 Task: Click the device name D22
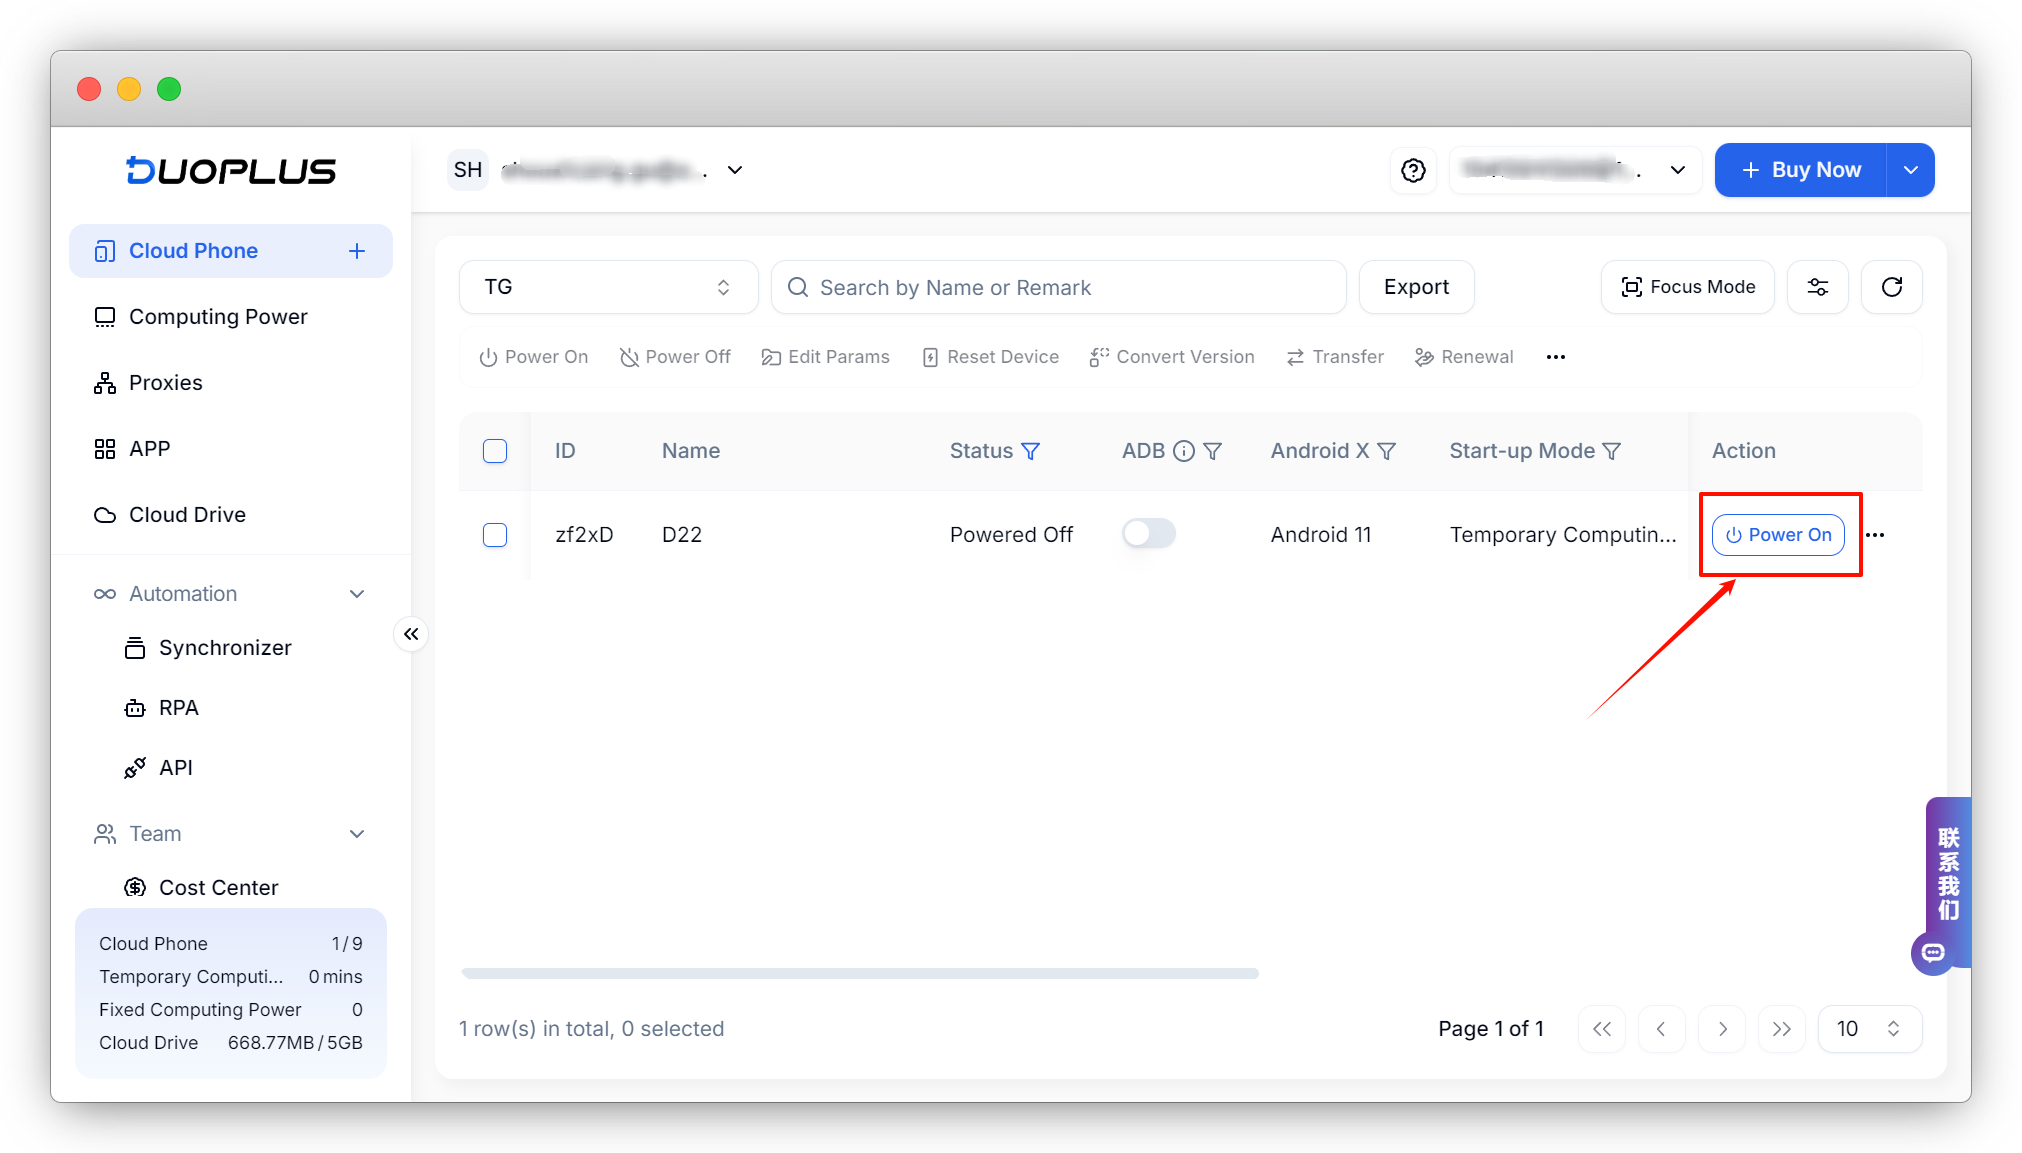click(x=682, y=535)
